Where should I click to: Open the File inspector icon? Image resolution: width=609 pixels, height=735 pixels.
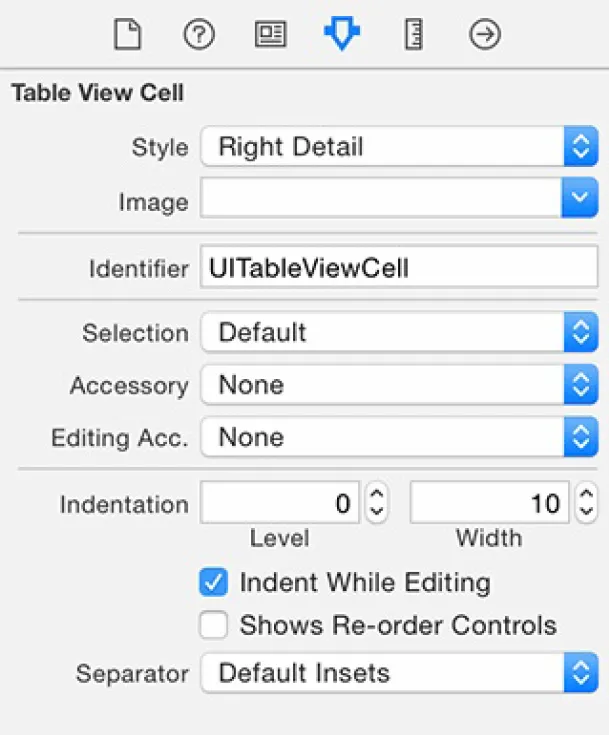[127, 36]
